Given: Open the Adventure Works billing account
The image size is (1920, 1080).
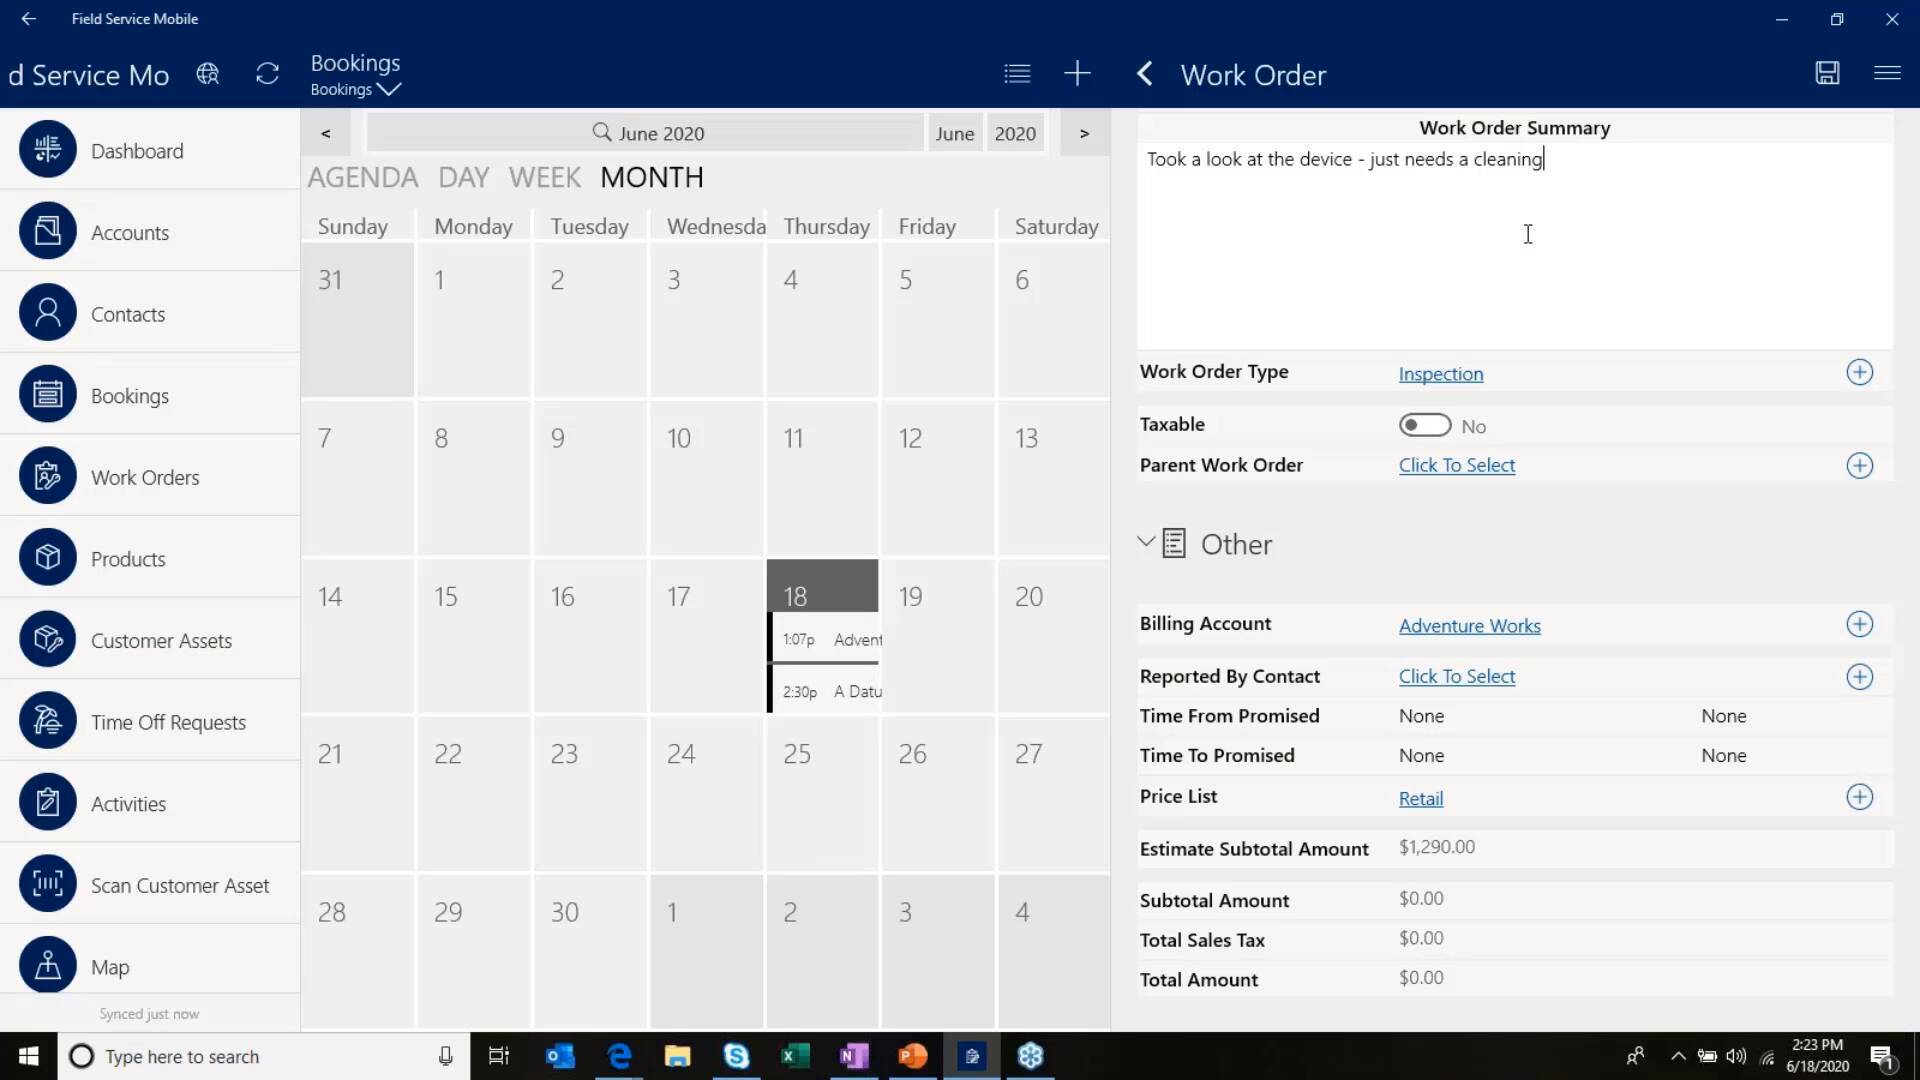Looking at the screenshot, I should (x=1469, y=625).
